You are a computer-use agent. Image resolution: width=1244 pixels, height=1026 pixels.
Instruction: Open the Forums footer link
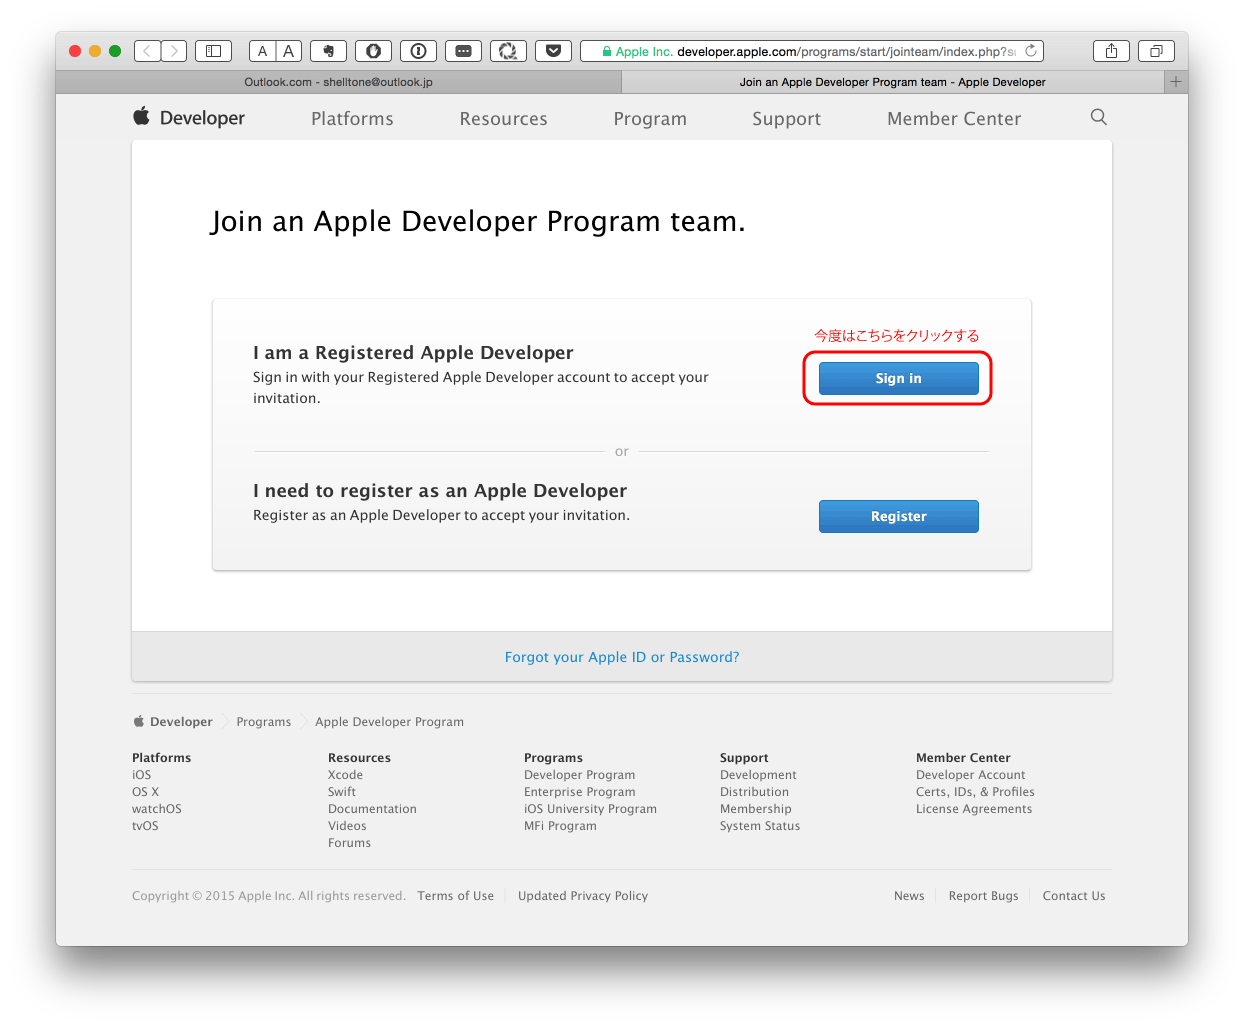pos(349,843)
